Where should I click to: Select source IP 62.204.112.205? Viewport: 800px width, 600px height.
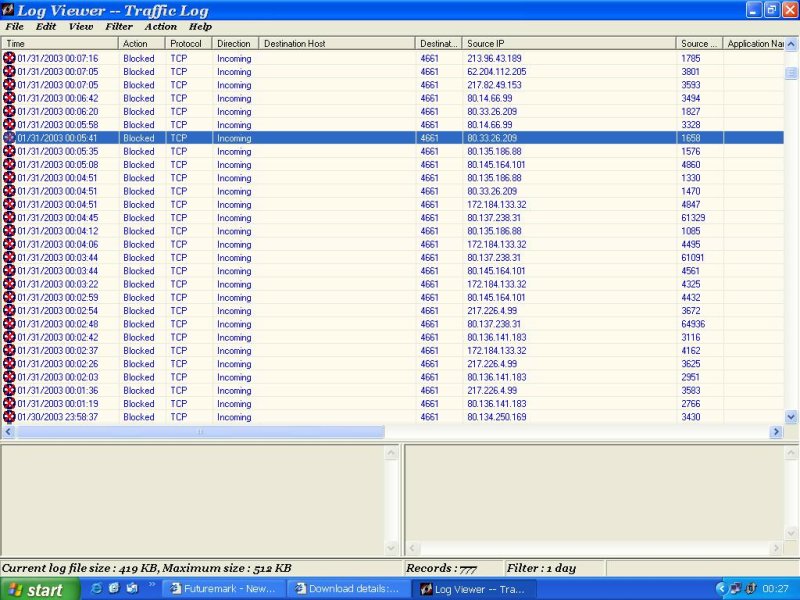pos(496,71)
